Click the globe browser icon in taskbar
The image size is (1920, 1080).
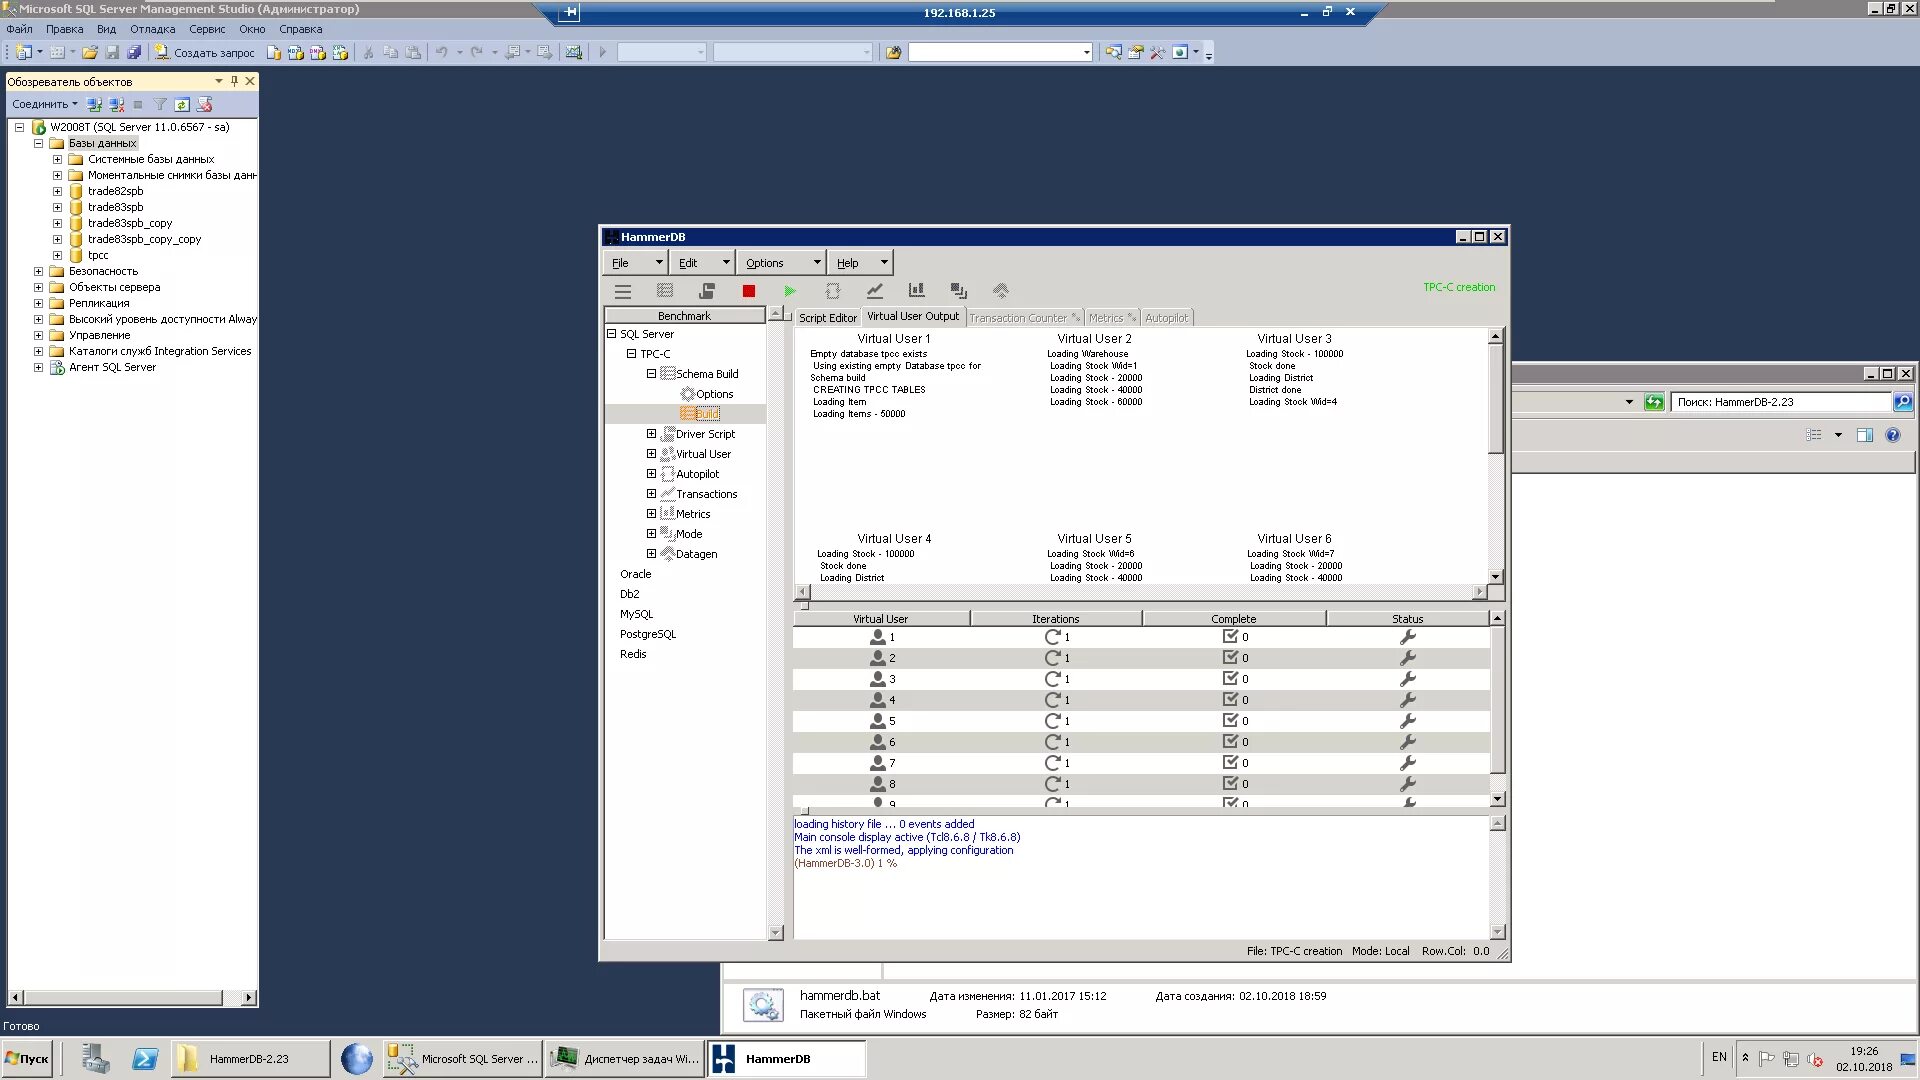[356, 1059]
